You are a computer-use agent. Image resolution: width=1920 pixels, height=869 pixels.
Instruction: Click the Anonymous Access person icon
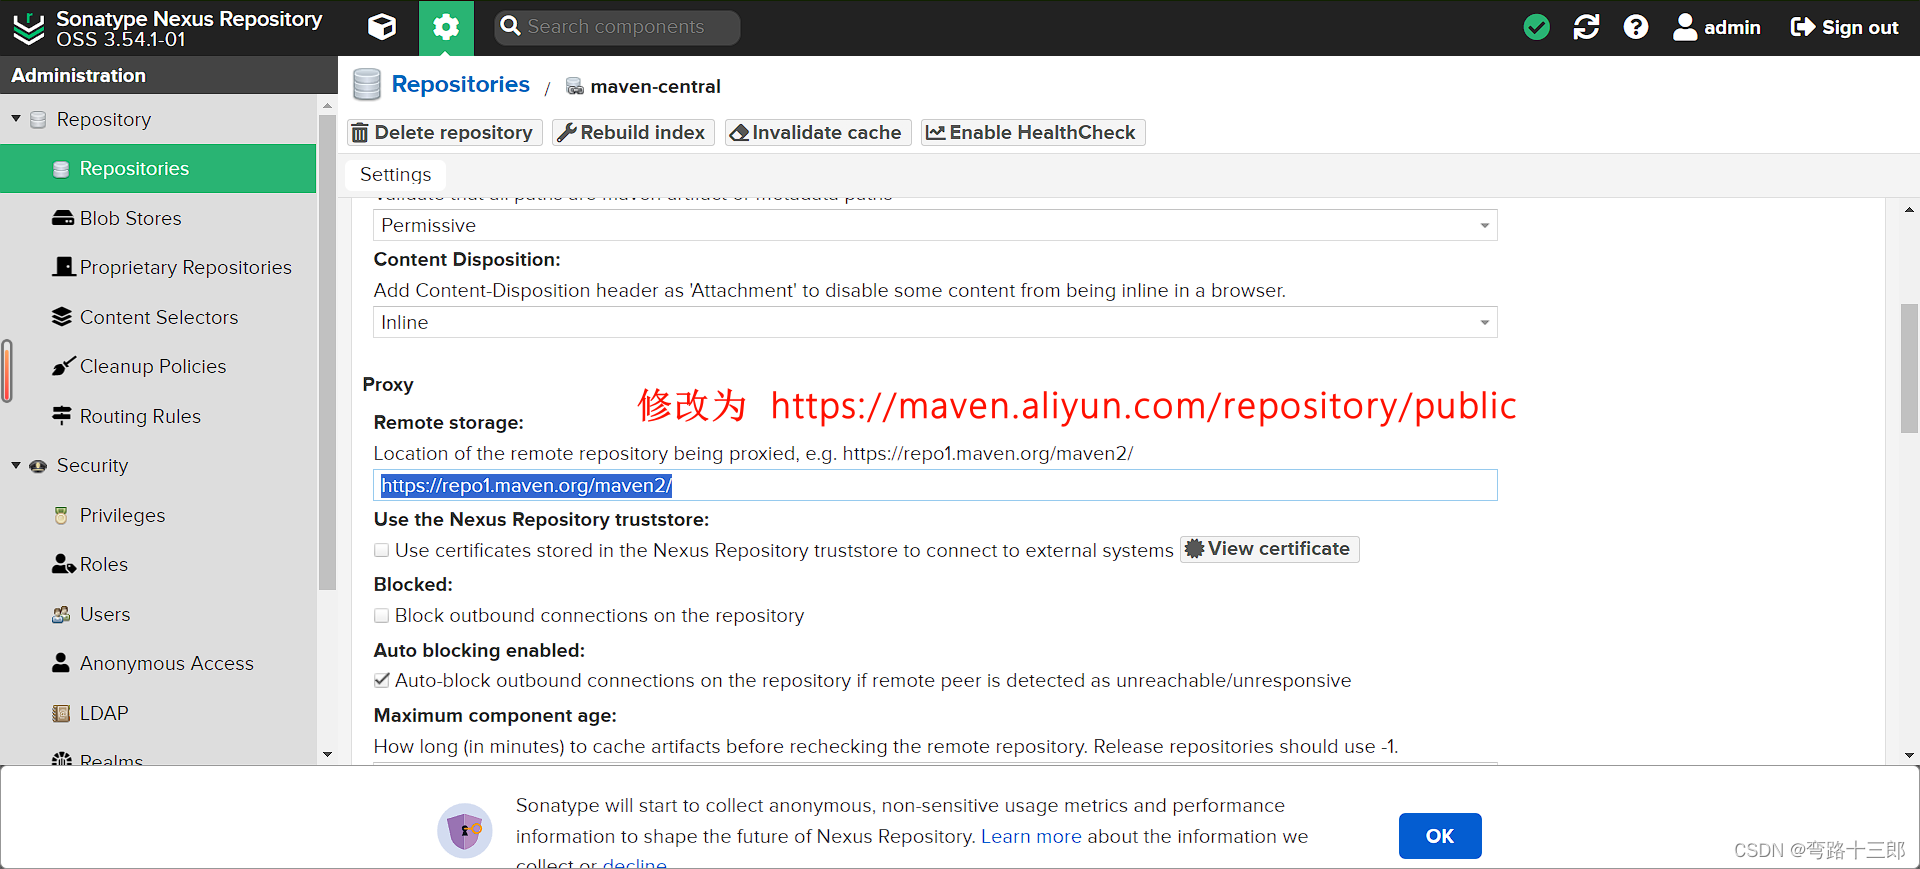[x=61, y=663]
